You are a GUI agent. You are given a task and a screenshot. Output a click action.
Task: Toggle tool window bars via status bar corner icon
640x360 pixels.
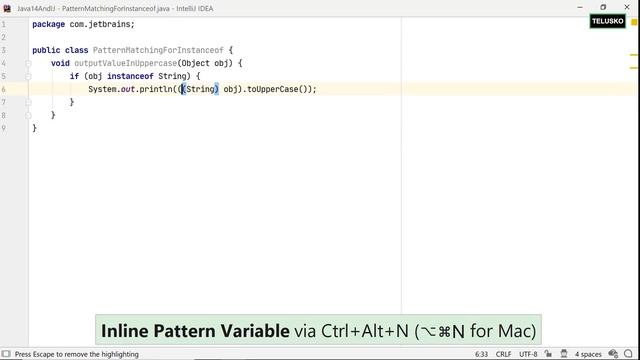[x=6, y=354]
